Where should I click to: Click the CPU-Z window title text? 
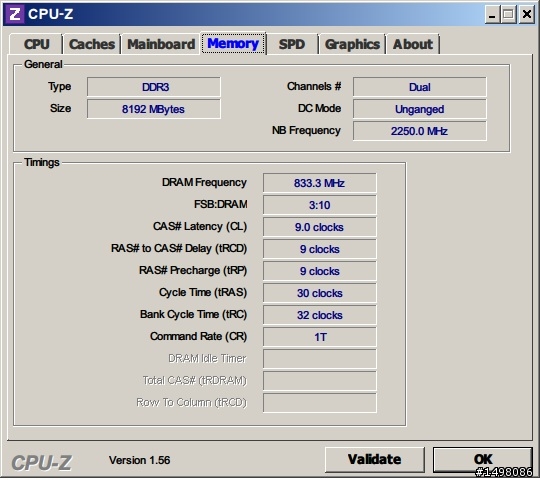(51, 14)
